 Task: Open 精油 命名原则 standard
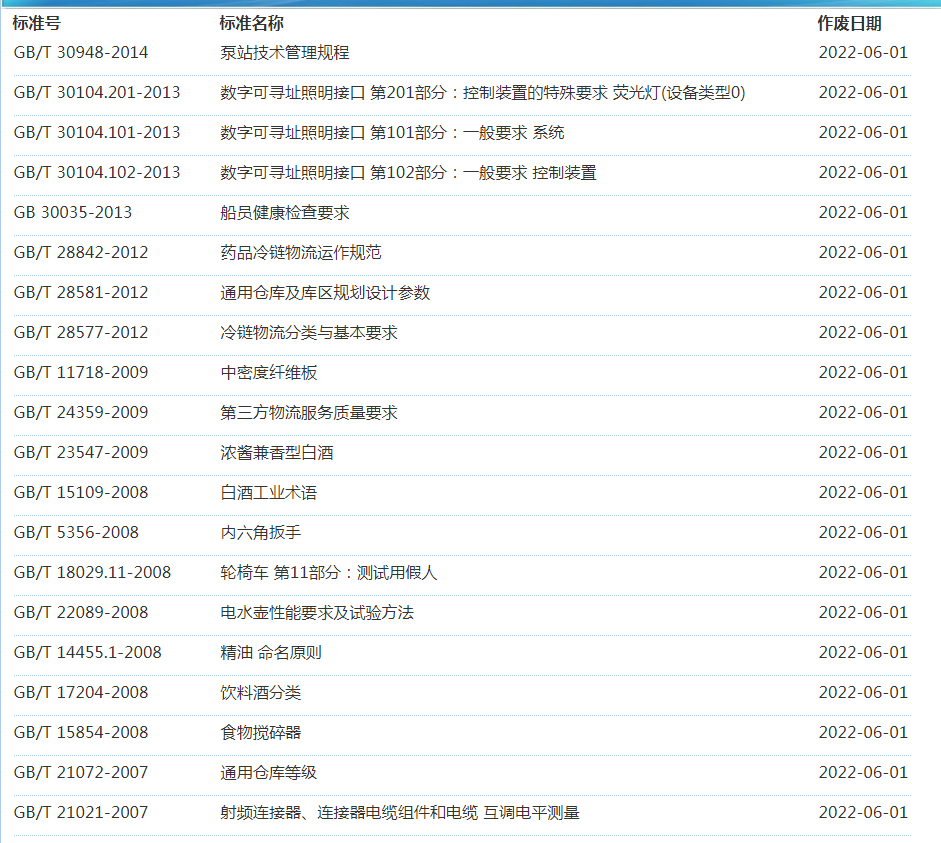[271, 653]
